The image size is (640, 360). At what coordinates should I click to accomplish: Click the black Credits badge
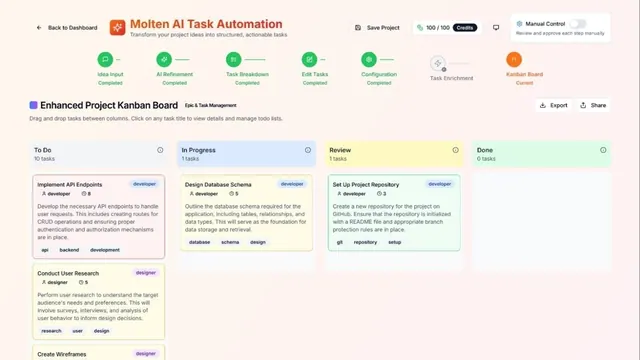click(465, 28)
